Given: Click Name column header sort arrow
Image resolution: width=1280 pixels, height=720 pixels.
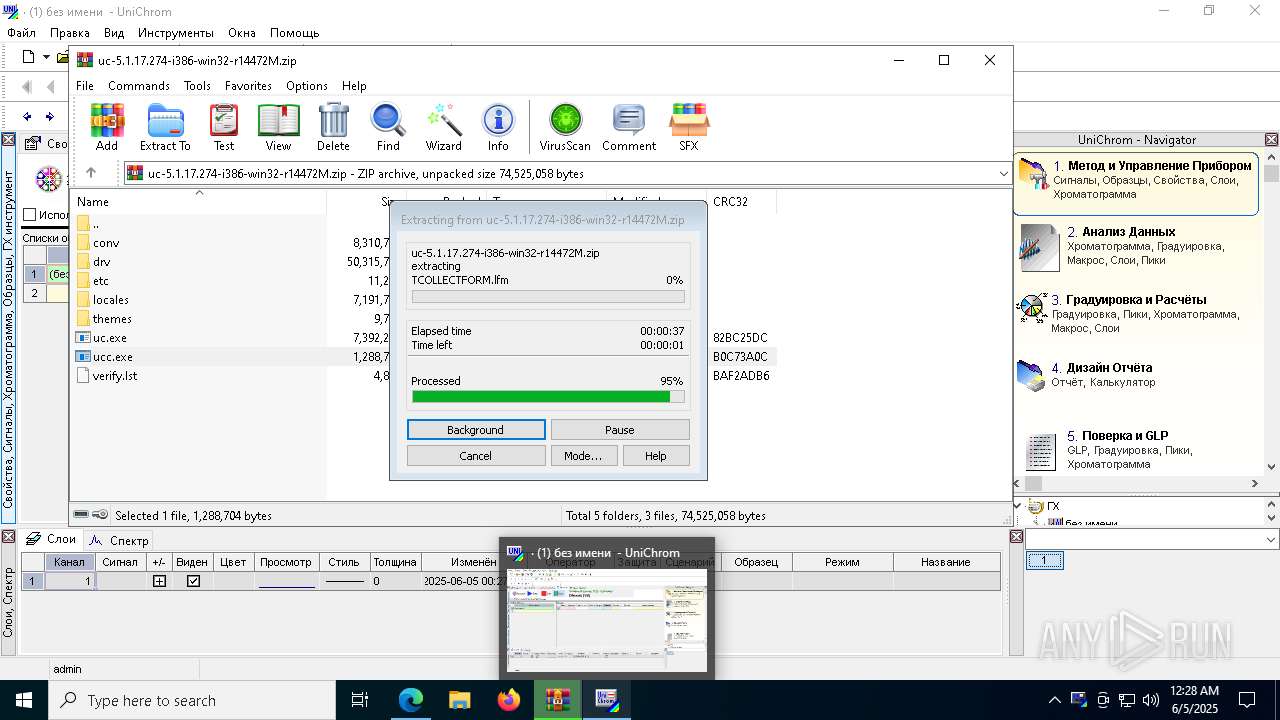Looking at the screenshot, I should (199, 193).
